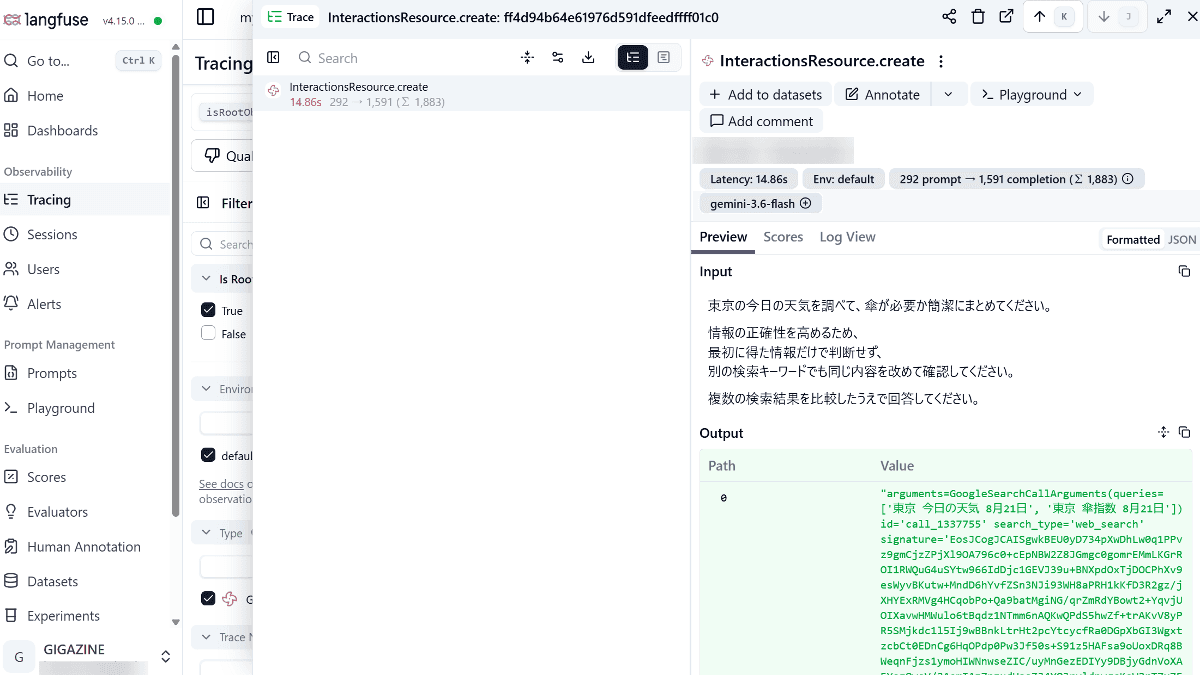Click the langfuse logo
The width and height of the screenshot is (1200, 675).
tap(48, 19)
